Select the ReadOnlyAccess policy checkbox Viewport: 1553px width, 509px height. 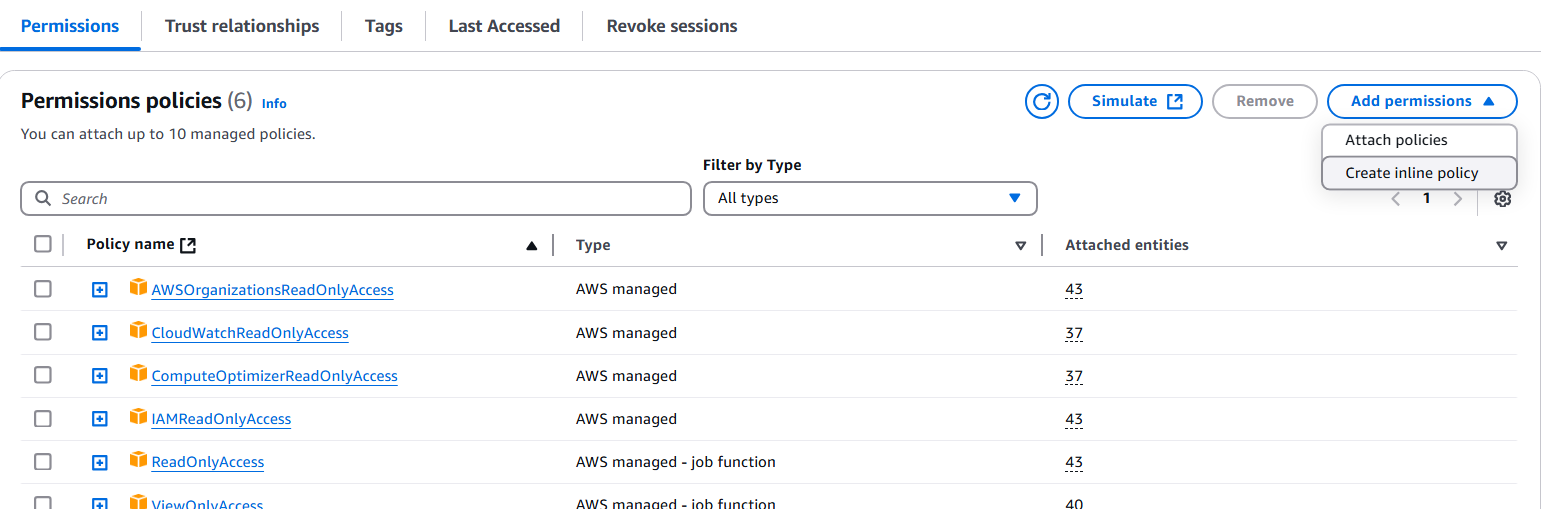[42, 461]
